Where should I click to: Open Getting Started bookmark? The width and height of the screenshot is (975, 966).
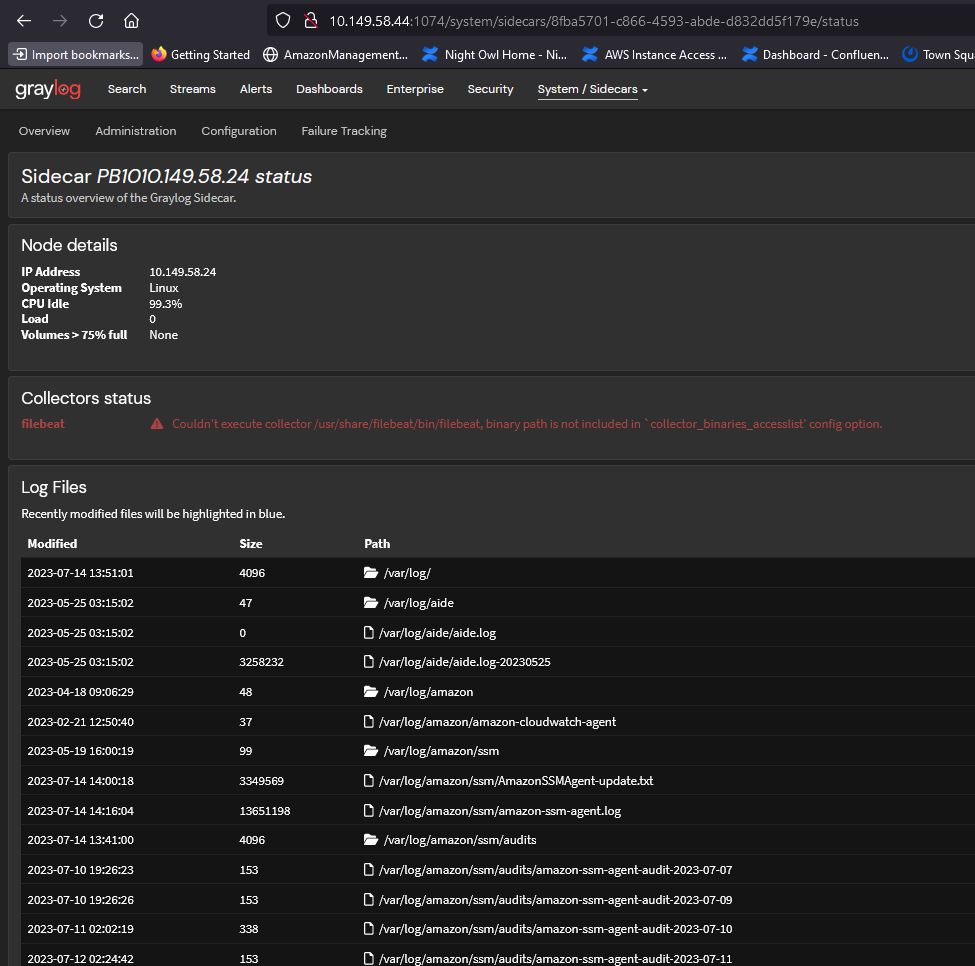pyautogui.click(x=200, y=55)
